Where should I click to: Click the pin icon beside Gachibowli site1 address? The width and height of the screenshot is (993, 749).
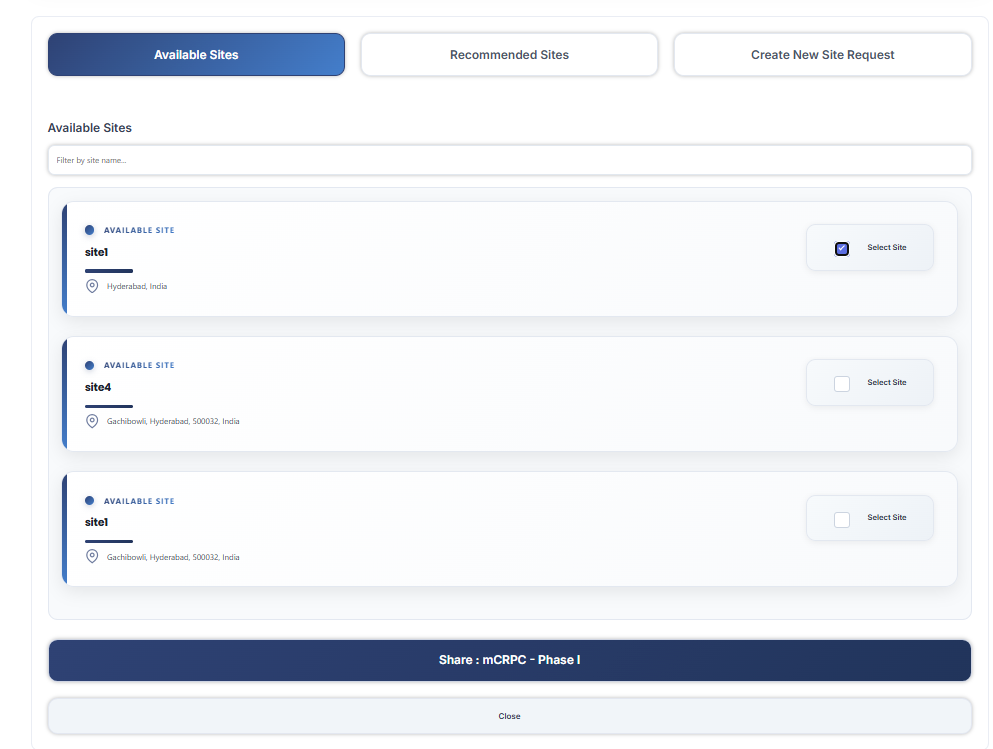tap(92, 557)
